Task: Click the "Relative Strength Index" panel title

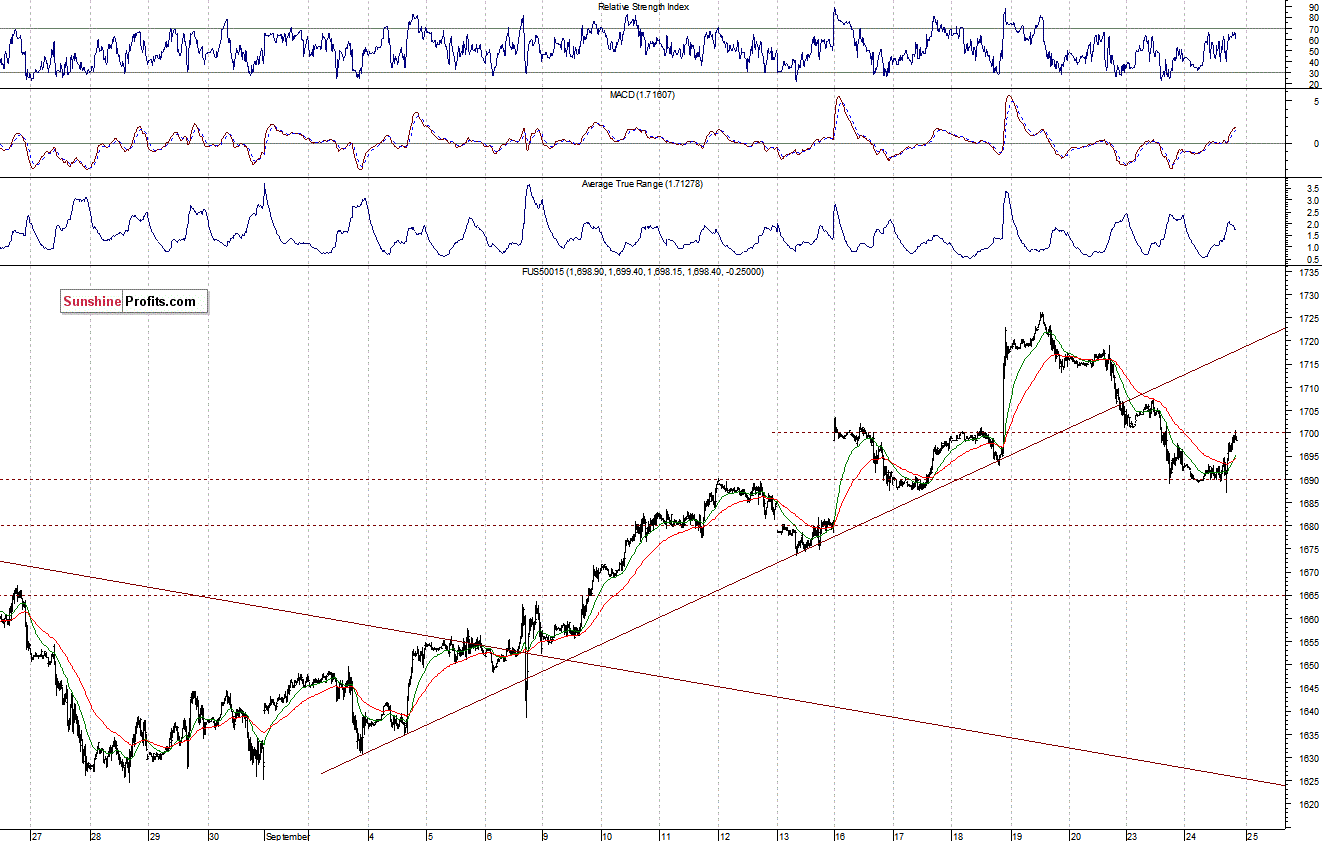Action: click(643, 6)
